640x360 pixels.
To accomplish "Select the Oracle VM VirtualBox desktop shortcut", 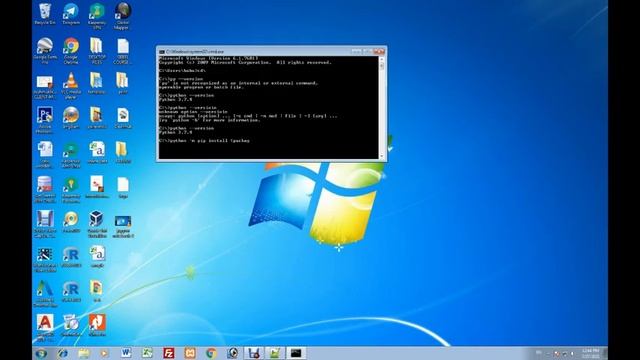I will click(97, 224).
